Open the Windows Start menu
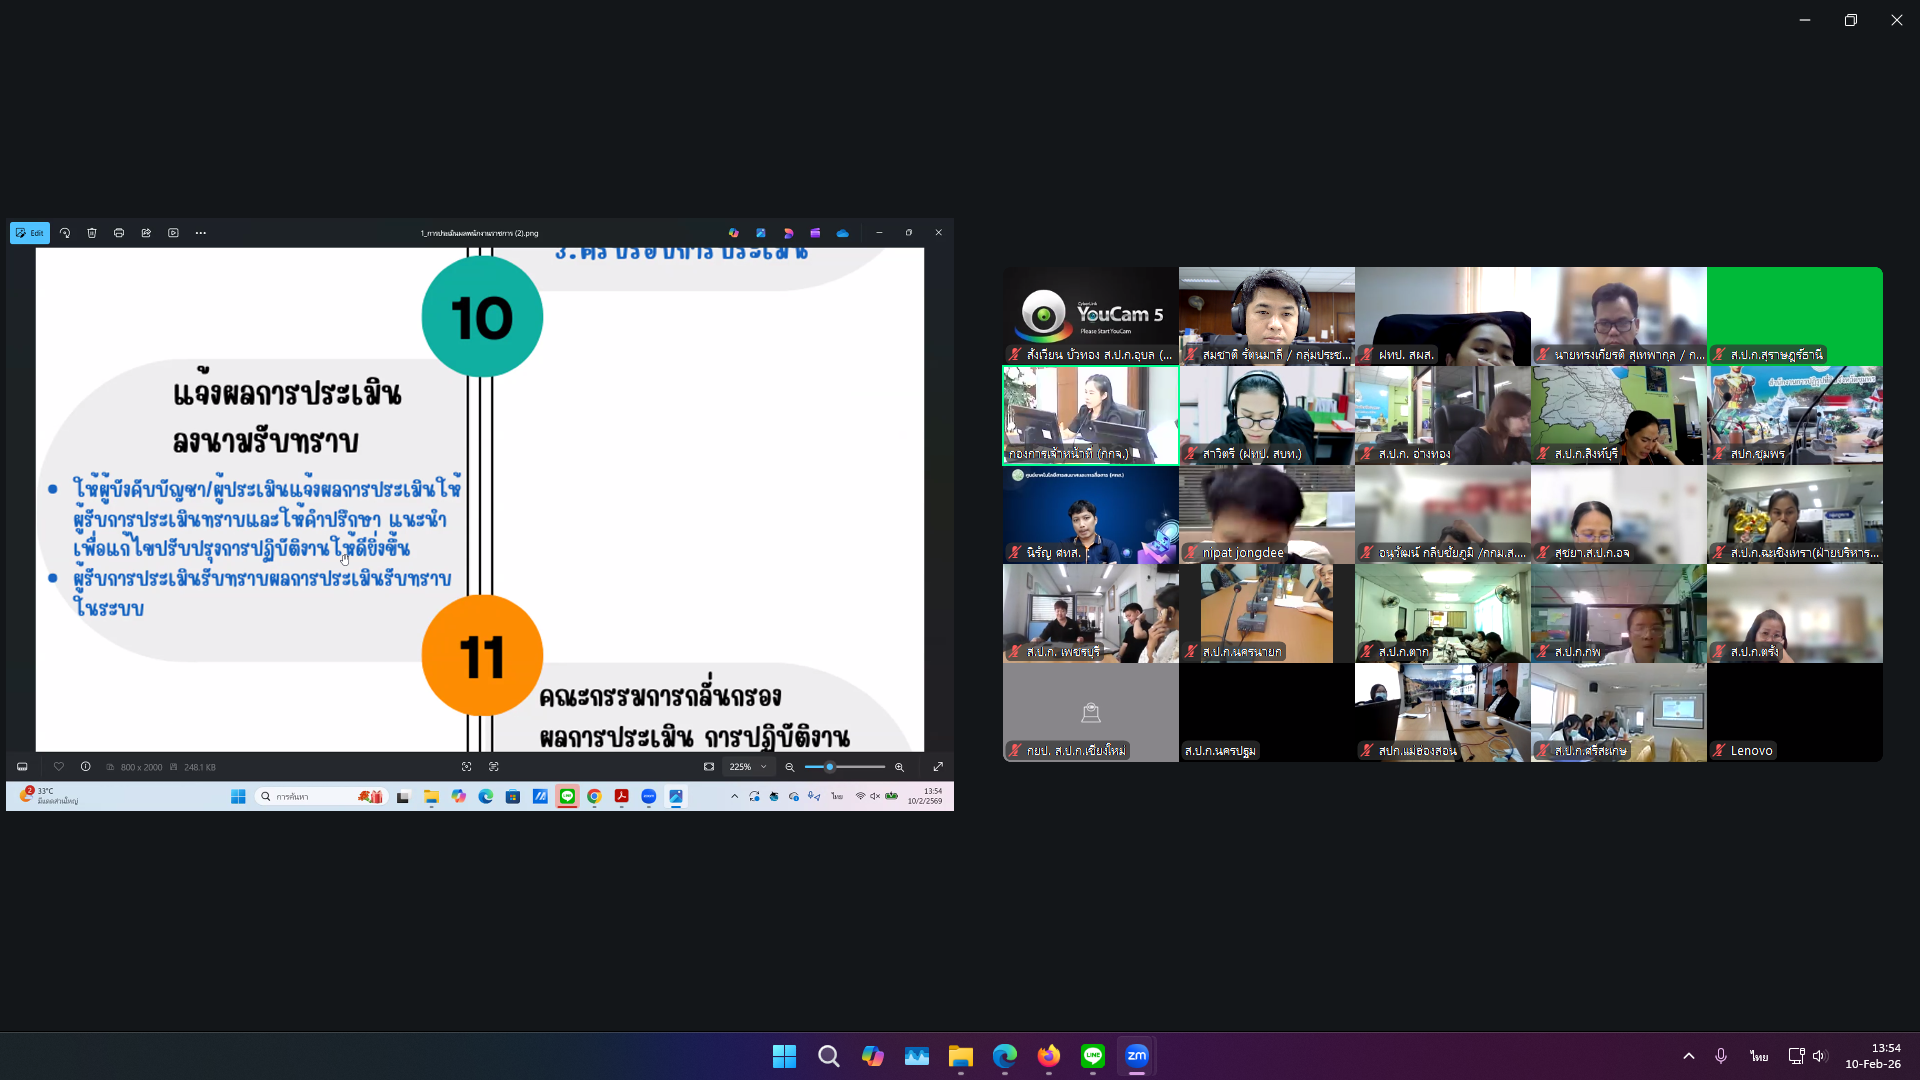The height and width of the screenshot is (1080, 1920). point(785,1056)
